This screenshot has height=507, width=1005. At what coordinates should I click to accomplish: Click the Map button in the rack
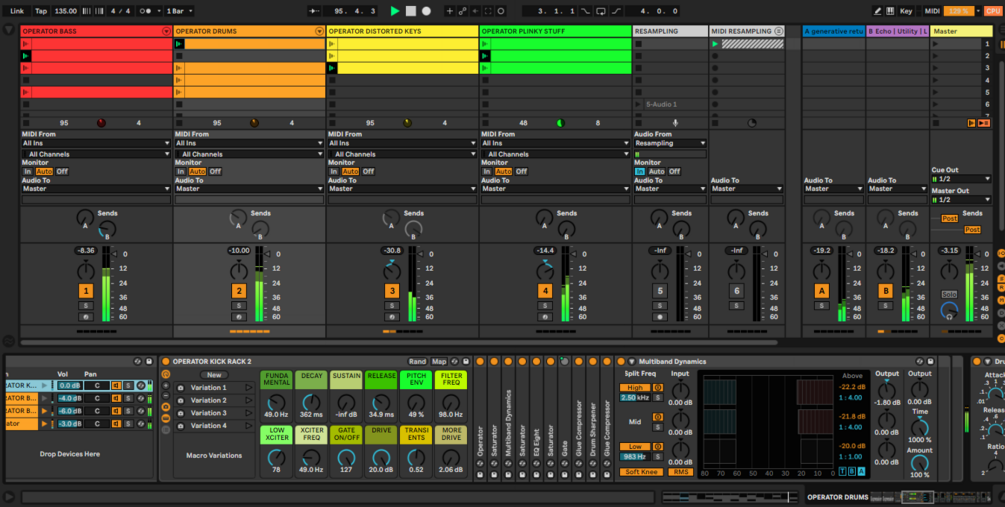439,362
